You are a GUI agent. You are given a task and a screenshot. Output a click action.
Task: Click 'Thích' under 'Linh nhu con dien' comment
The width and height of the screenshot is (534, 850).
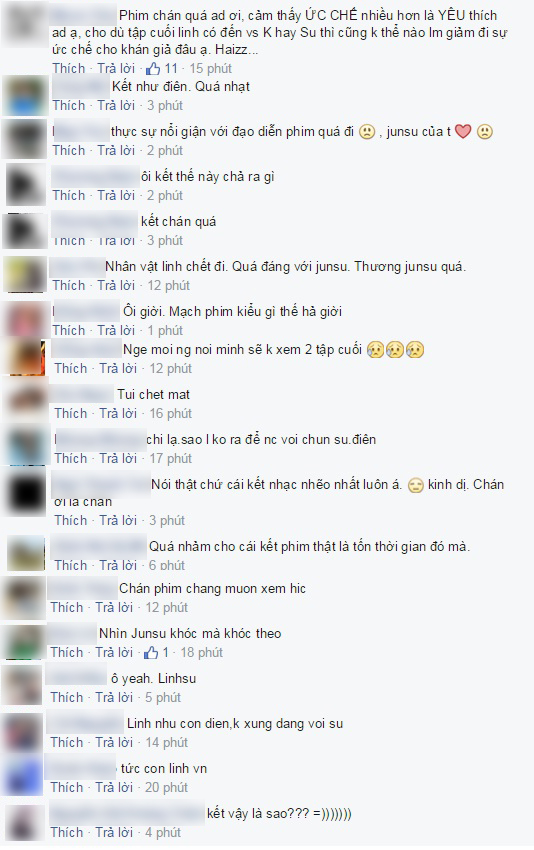tap(67, 742)
